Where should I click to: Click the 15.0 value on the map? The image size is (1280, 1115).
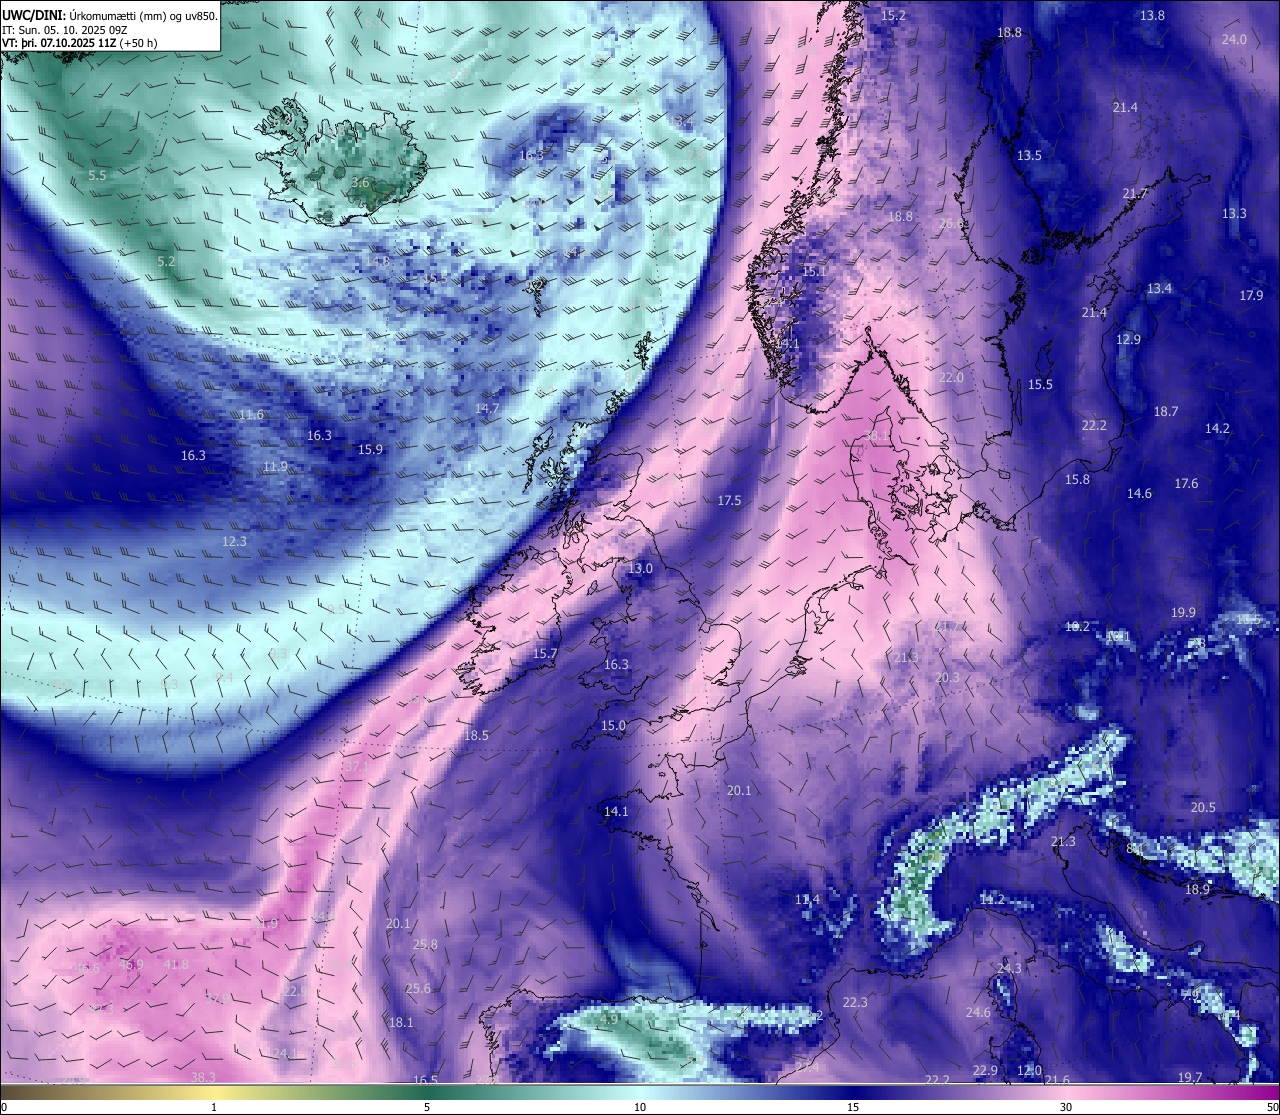click(x=613, y=725)
